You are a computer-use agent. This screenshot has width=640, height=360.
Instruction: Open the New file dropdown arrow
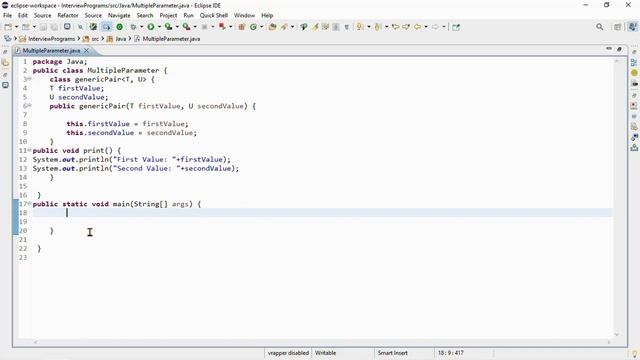pyautogui.click(x=16, y=27)
